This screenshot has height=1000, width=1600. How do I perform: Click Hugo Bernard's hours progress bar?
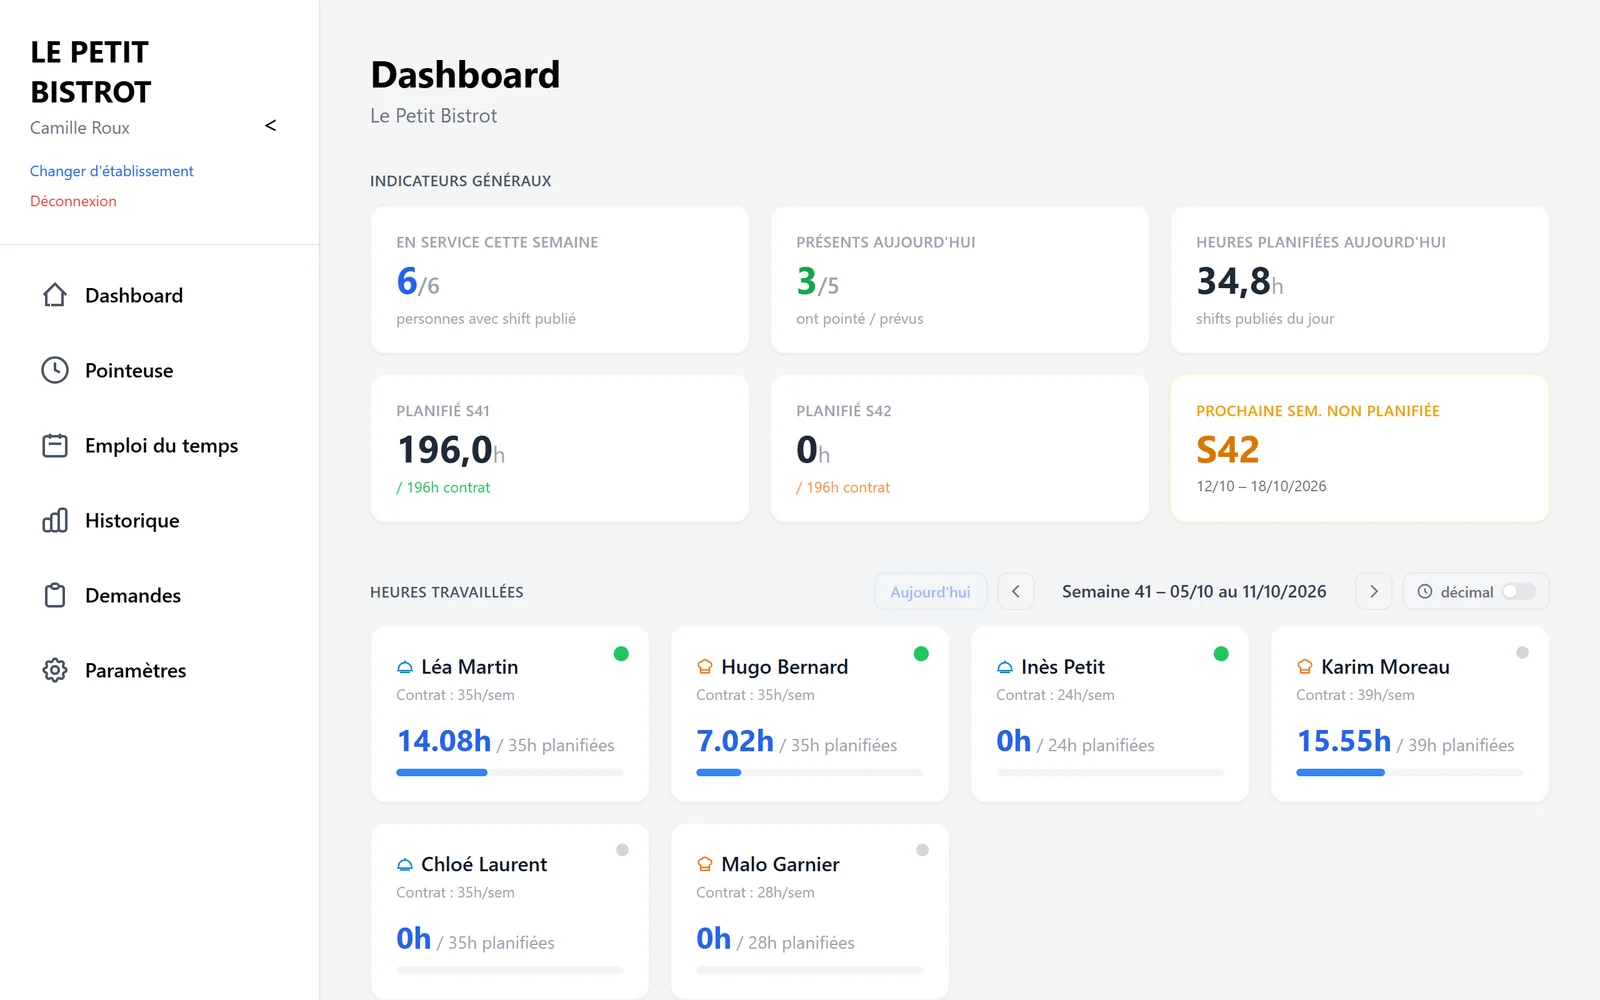810,772
